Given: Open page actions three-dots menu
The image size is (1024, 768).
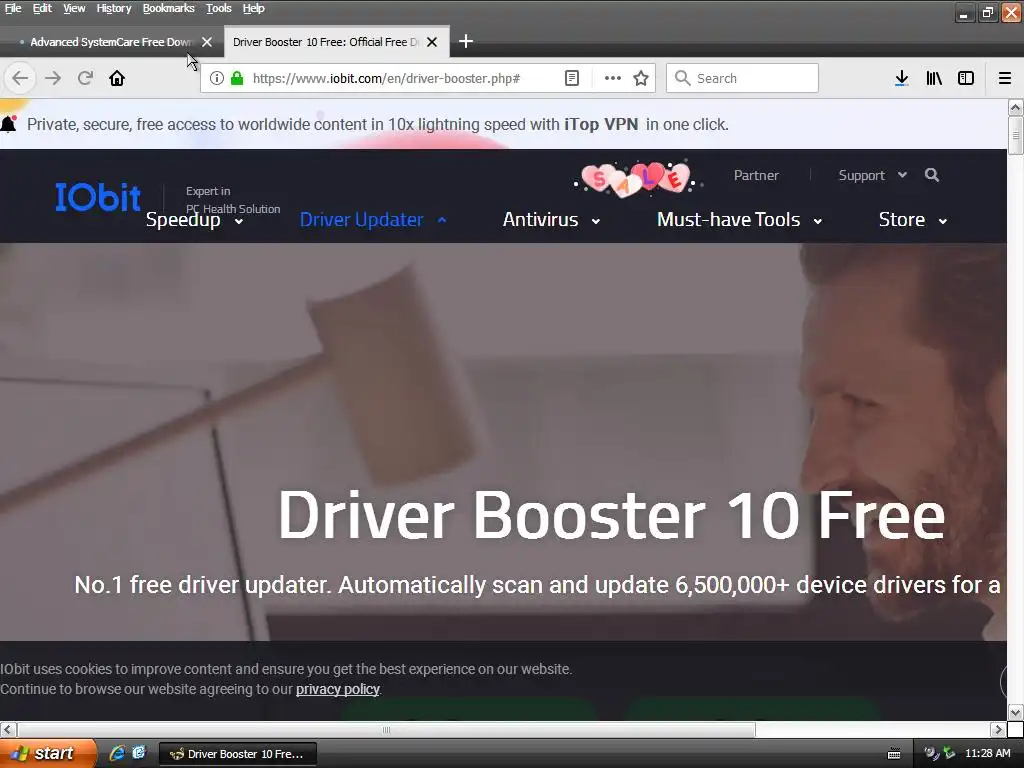Looking at the screenshot, I should click(613, 78).
